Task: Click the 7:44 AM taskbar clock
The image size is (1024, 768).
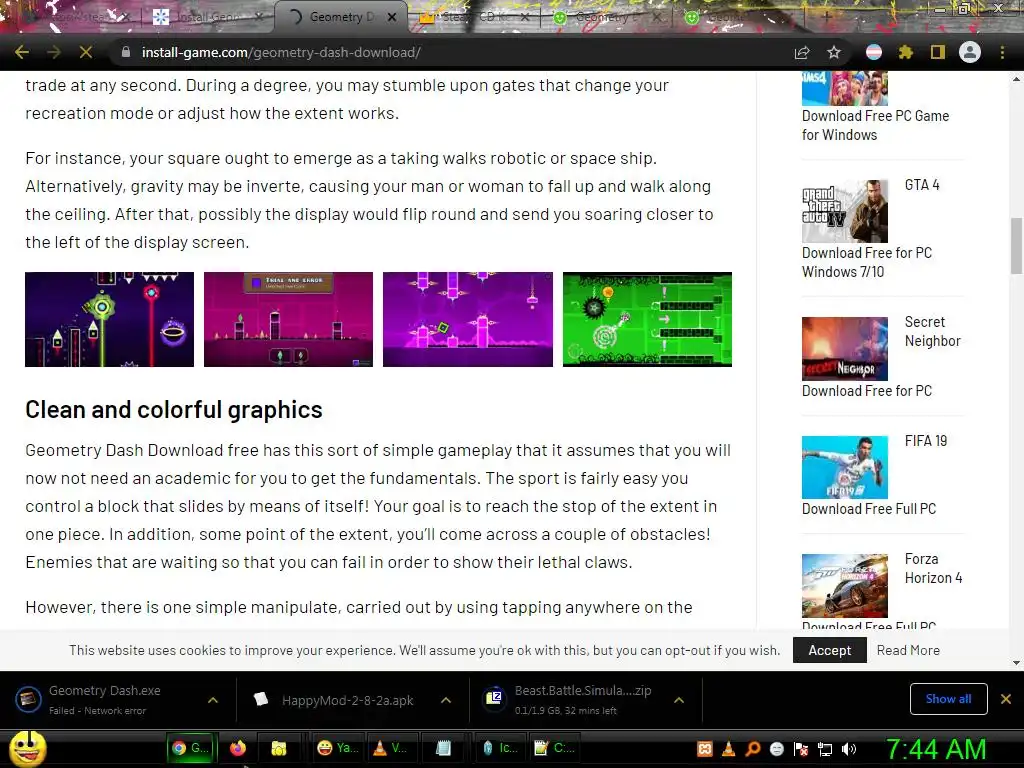Action: pos(936,749)
